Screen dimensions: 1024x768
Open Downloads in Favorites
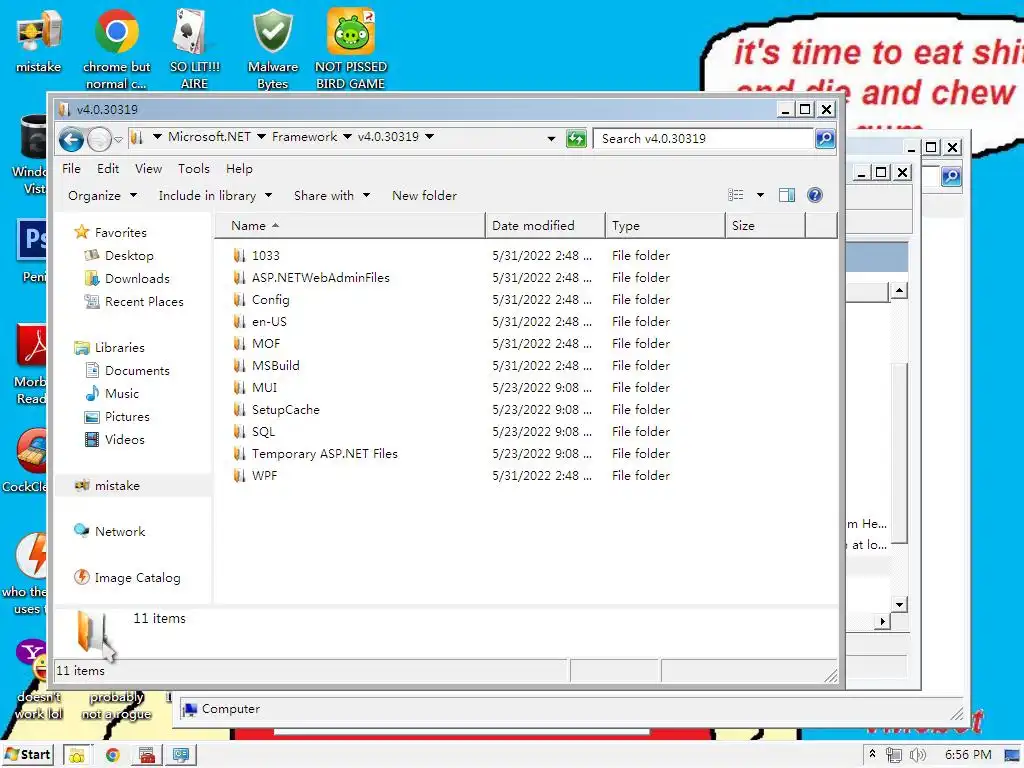point(136,279)
